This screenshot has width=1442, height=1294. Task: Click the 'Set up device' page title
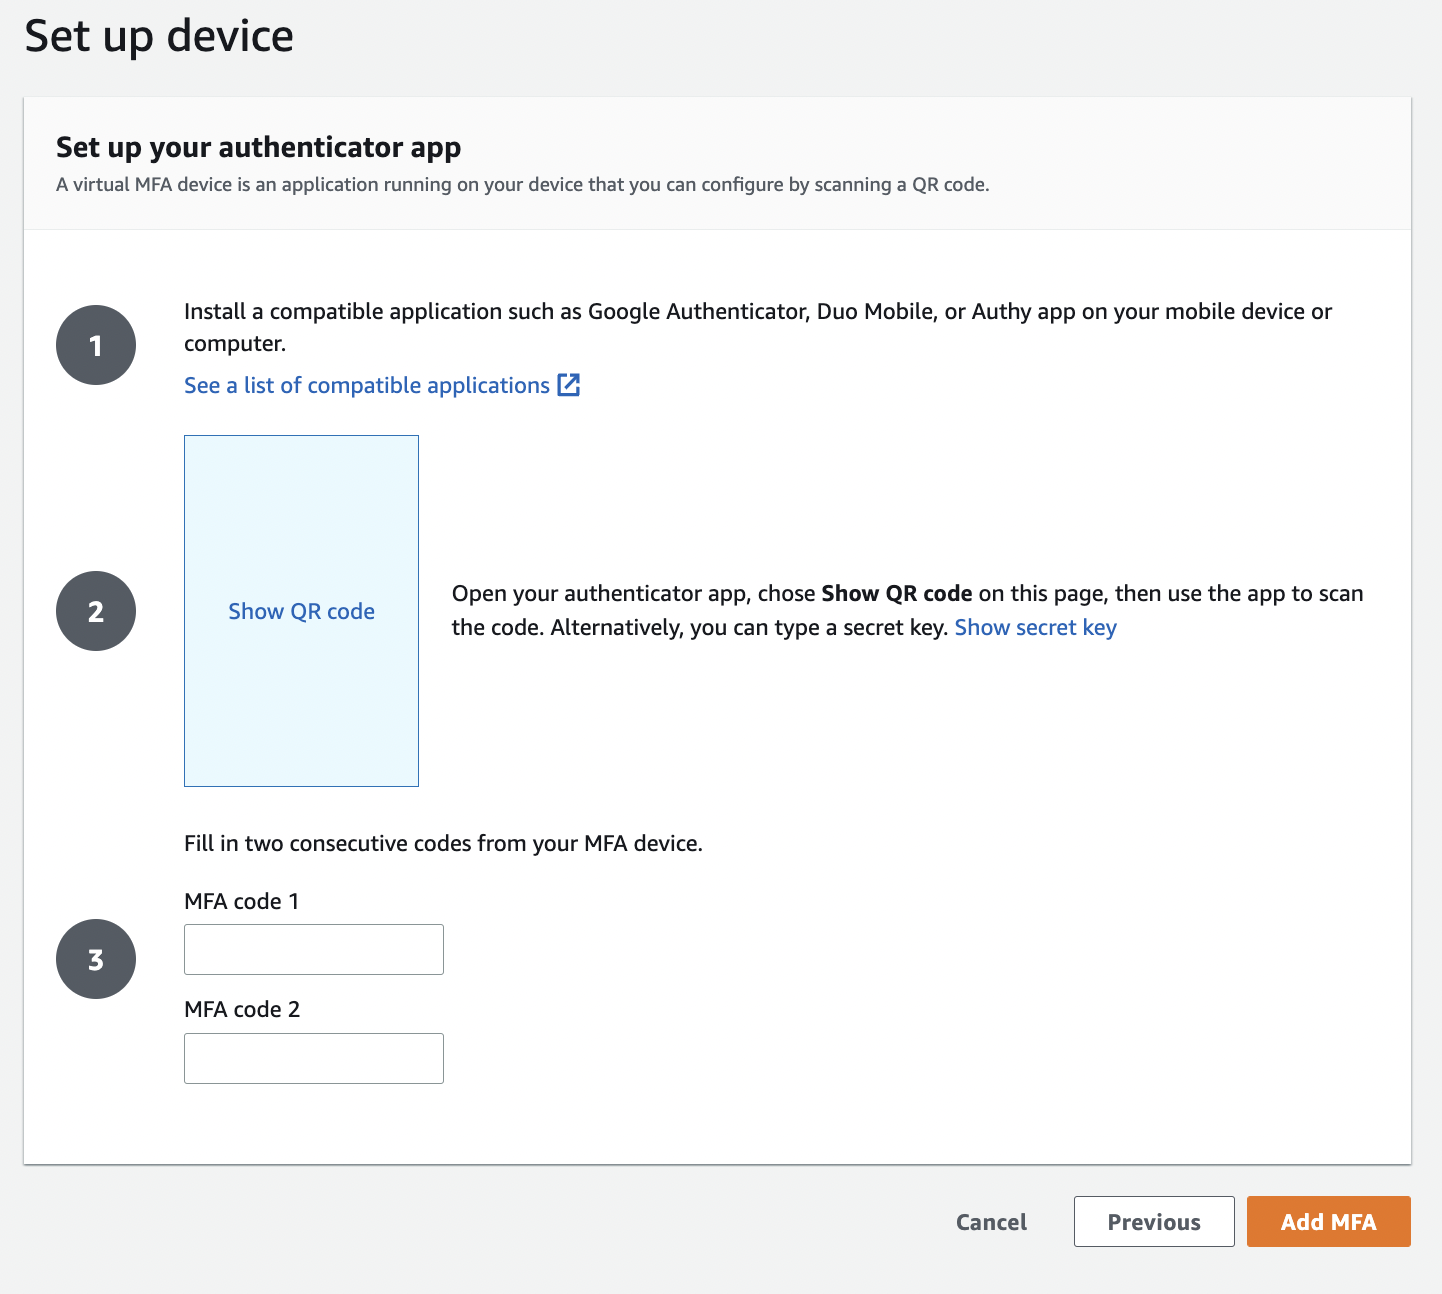pos(159,36)
